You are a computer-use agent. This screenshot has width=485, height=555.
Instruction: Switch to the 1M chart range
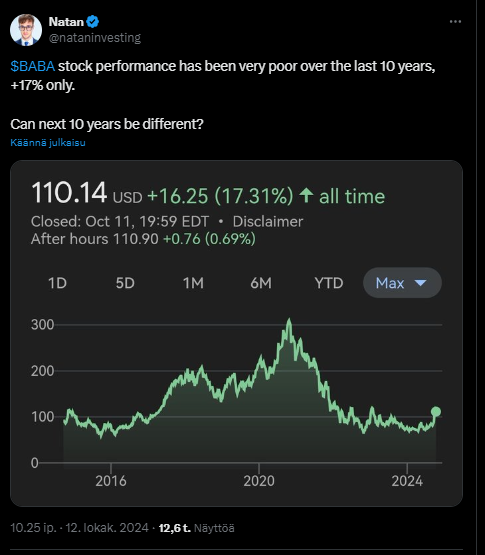click(x=193, y=283)
